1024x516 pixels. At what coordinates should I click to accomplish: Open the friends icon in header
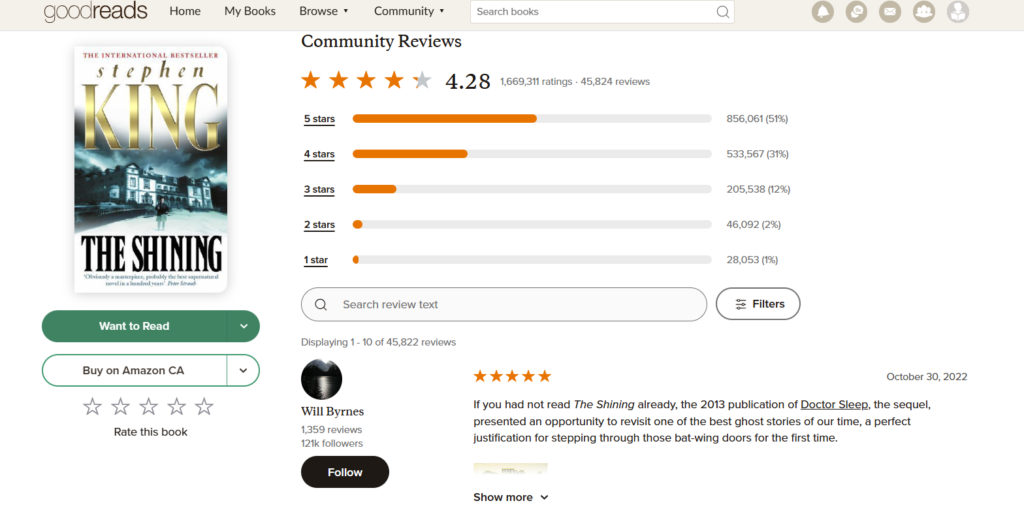[x=924, y=12]
